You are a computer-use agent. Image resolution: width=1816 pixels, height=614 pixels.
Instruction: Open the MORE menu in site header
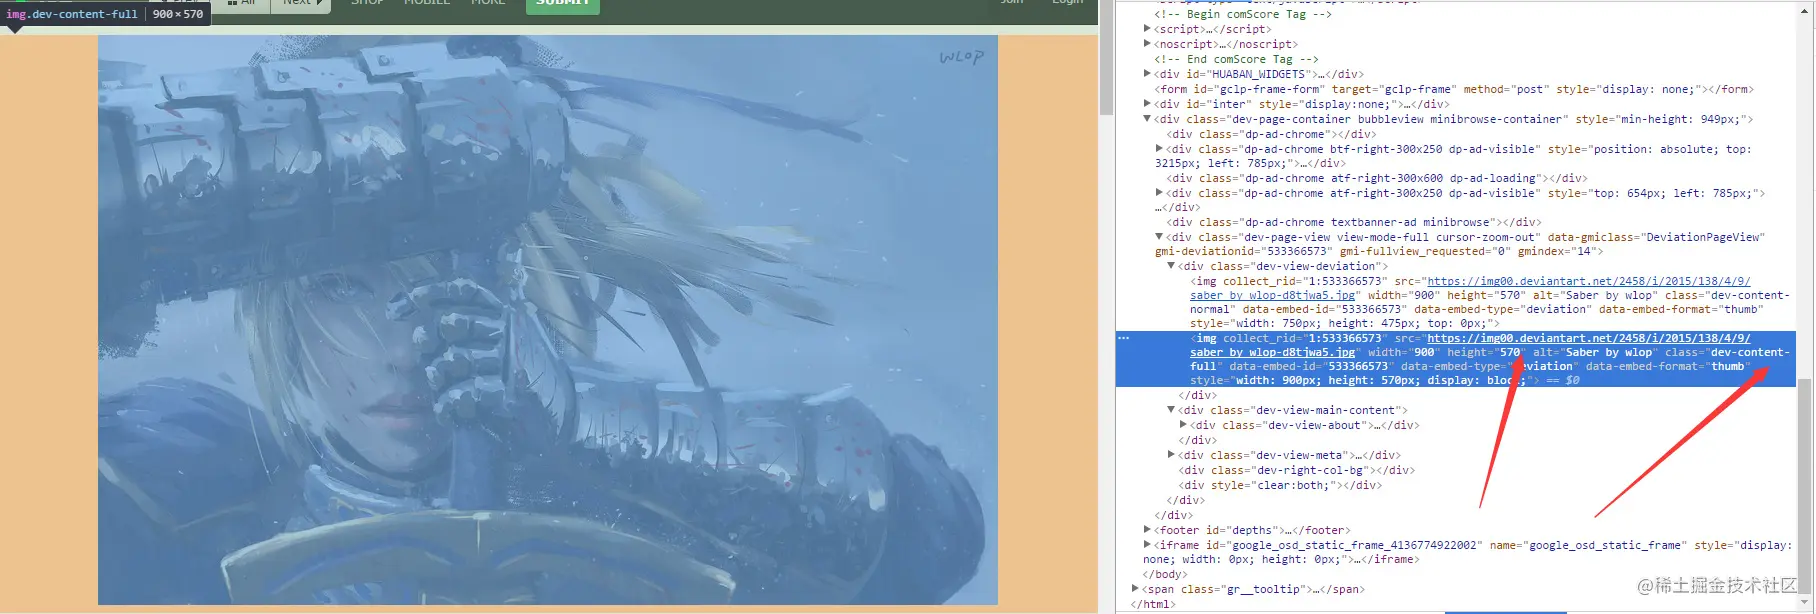(x=488, y=3)
